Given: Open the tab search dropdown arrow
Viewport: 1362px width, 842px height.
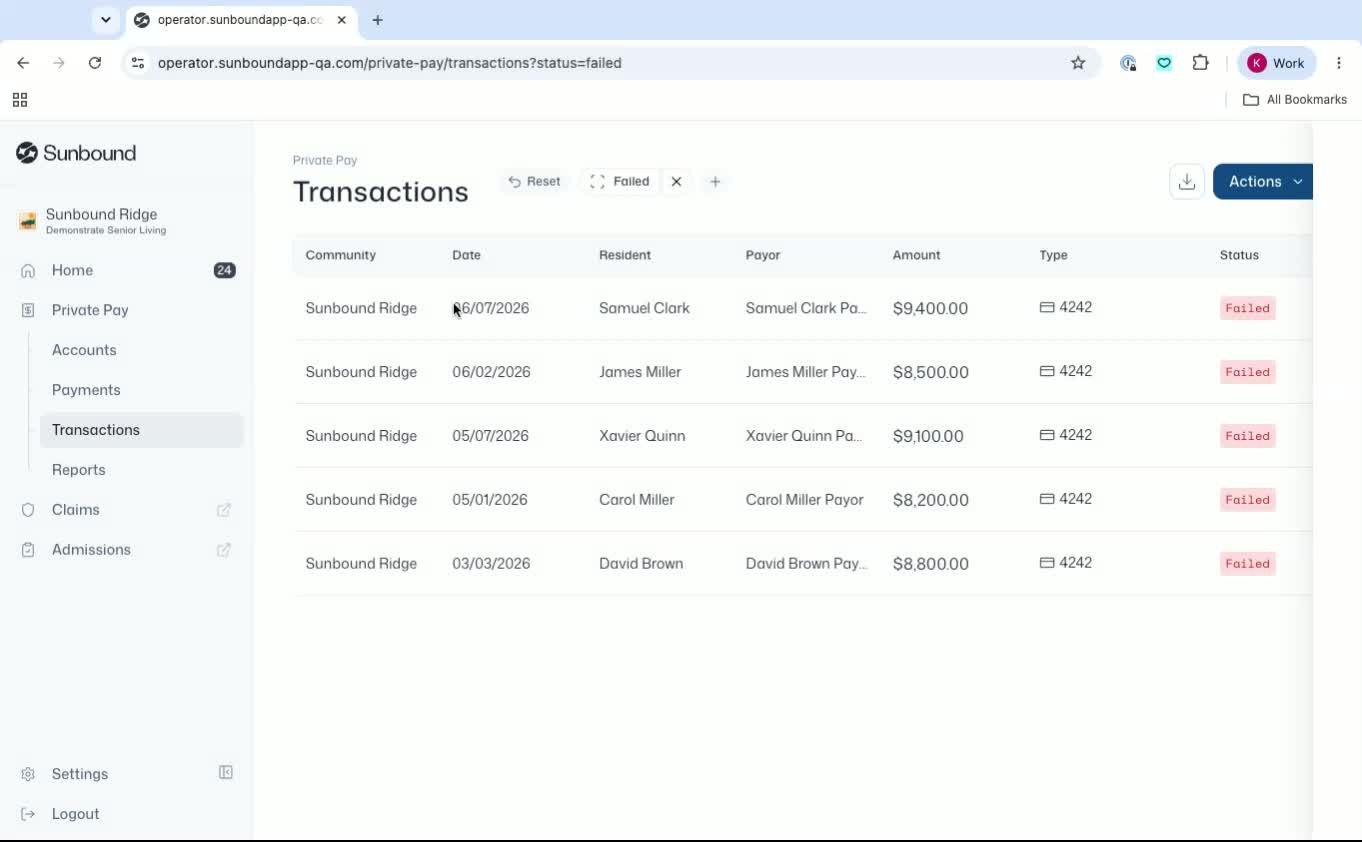Looking at the screenshot, I should tap(105, 20).
